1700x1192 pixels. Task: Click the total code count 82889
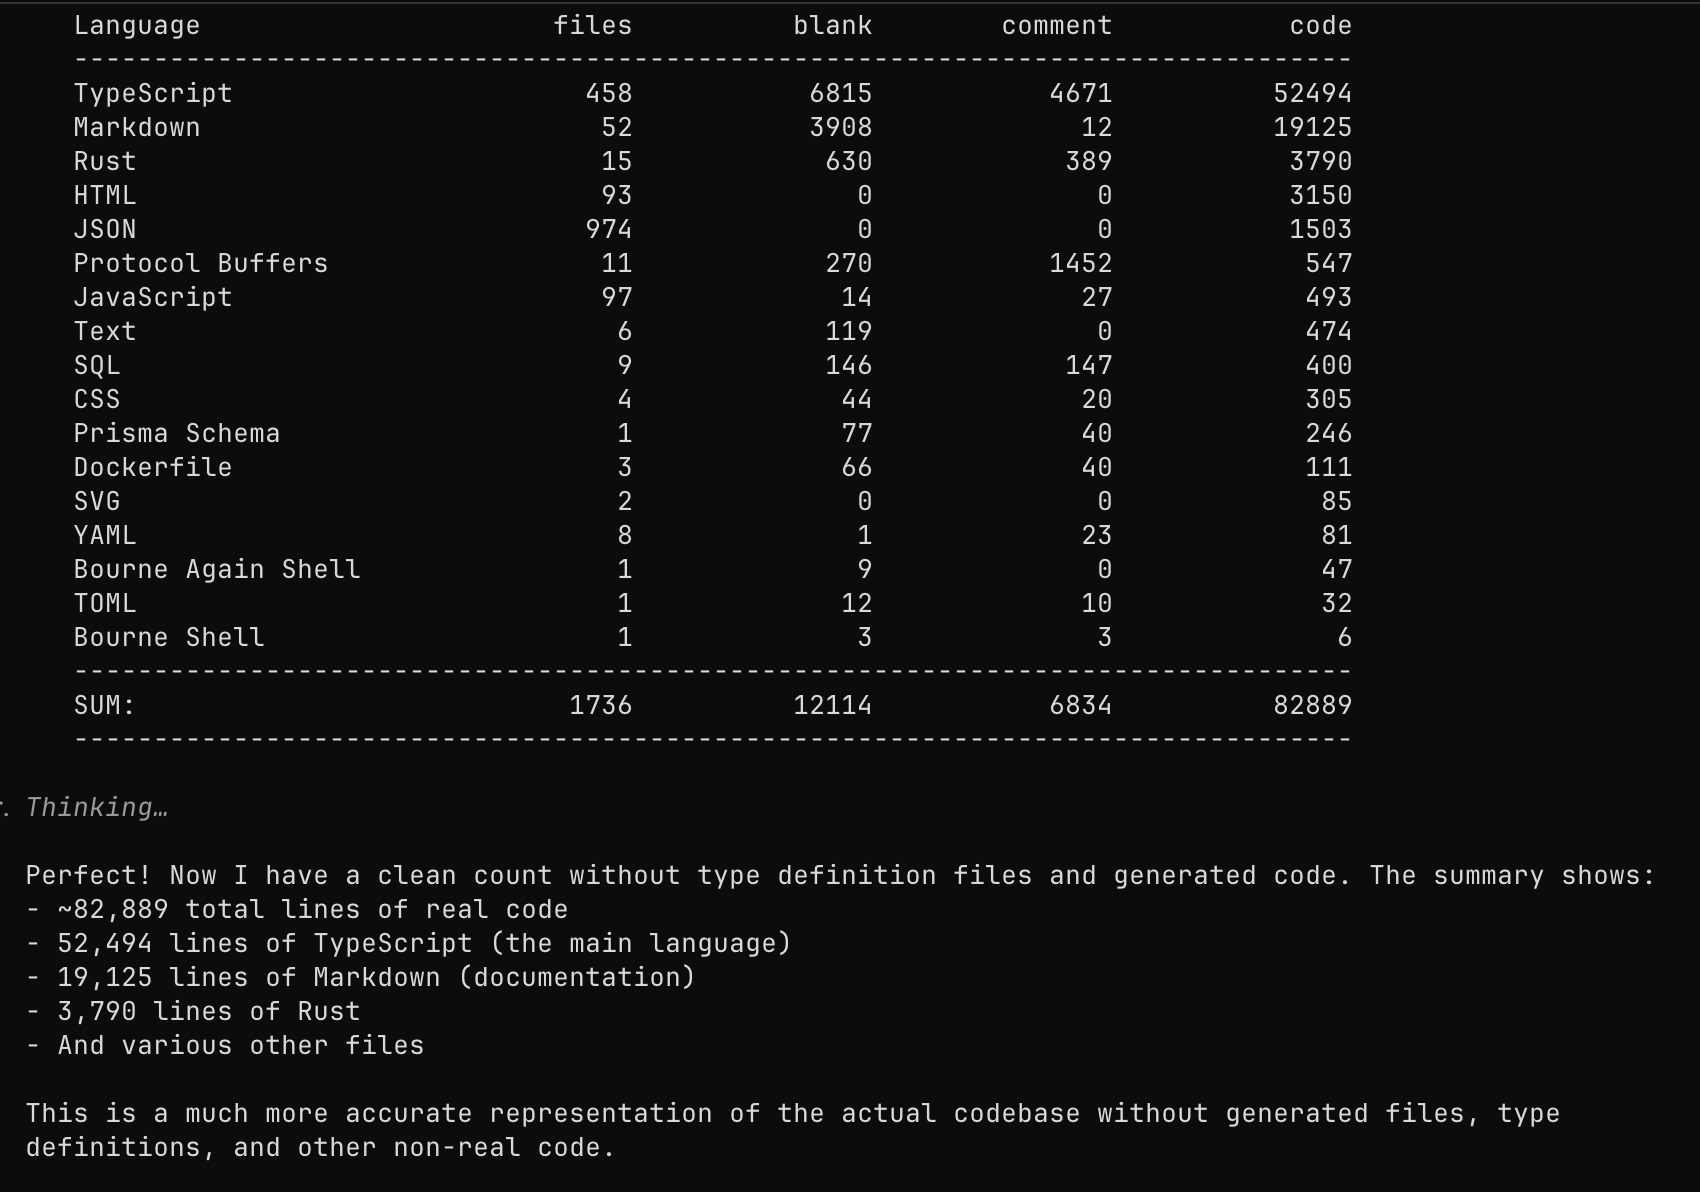(1312, 706)
